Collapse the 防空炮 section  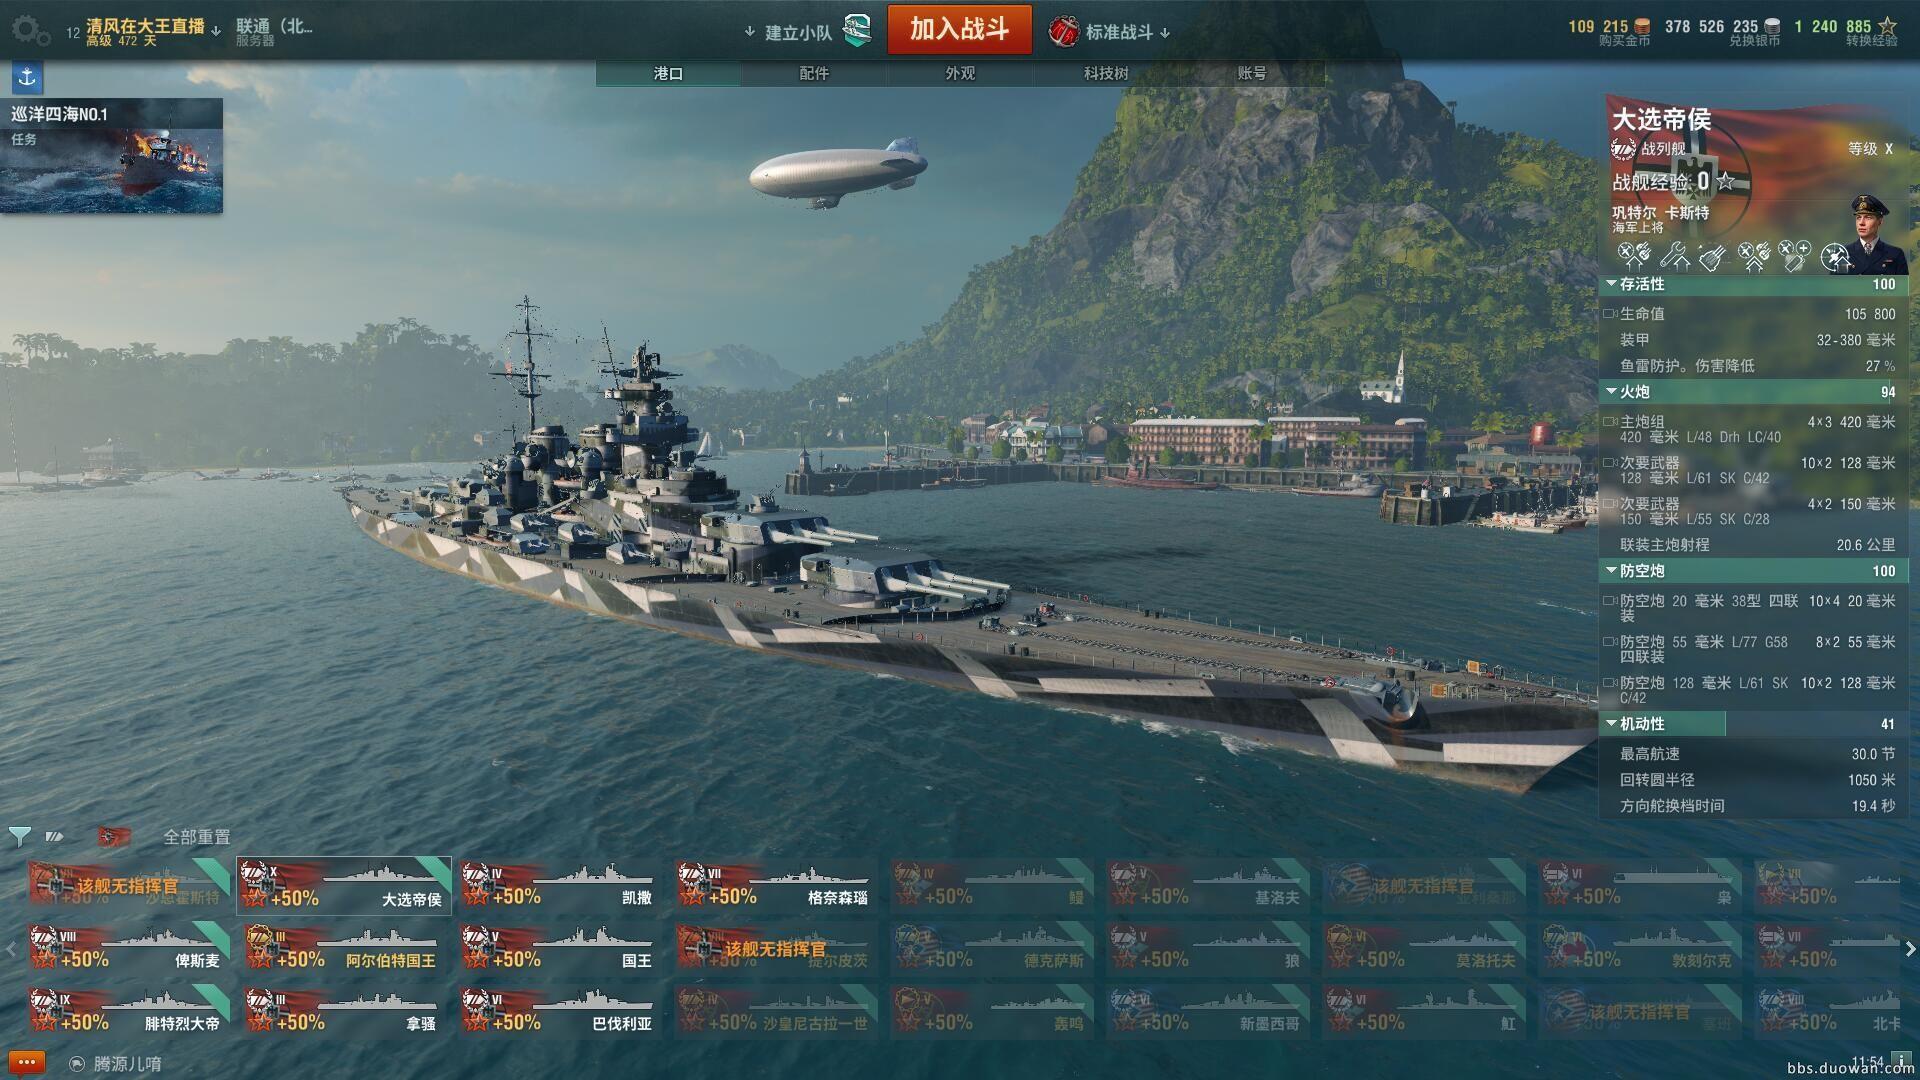pos(1611,571)
